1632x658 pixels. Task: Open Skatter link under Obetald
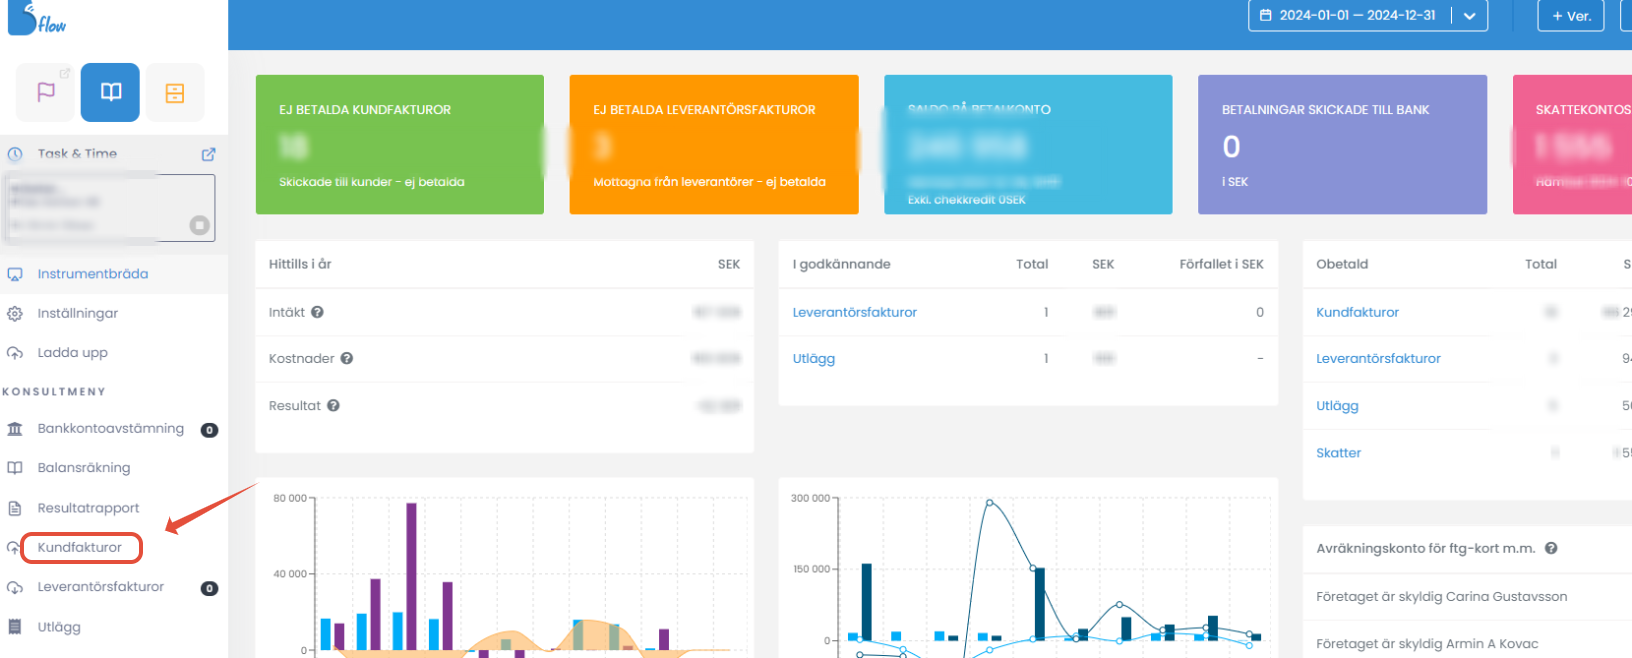click(x=1338, y=452)
